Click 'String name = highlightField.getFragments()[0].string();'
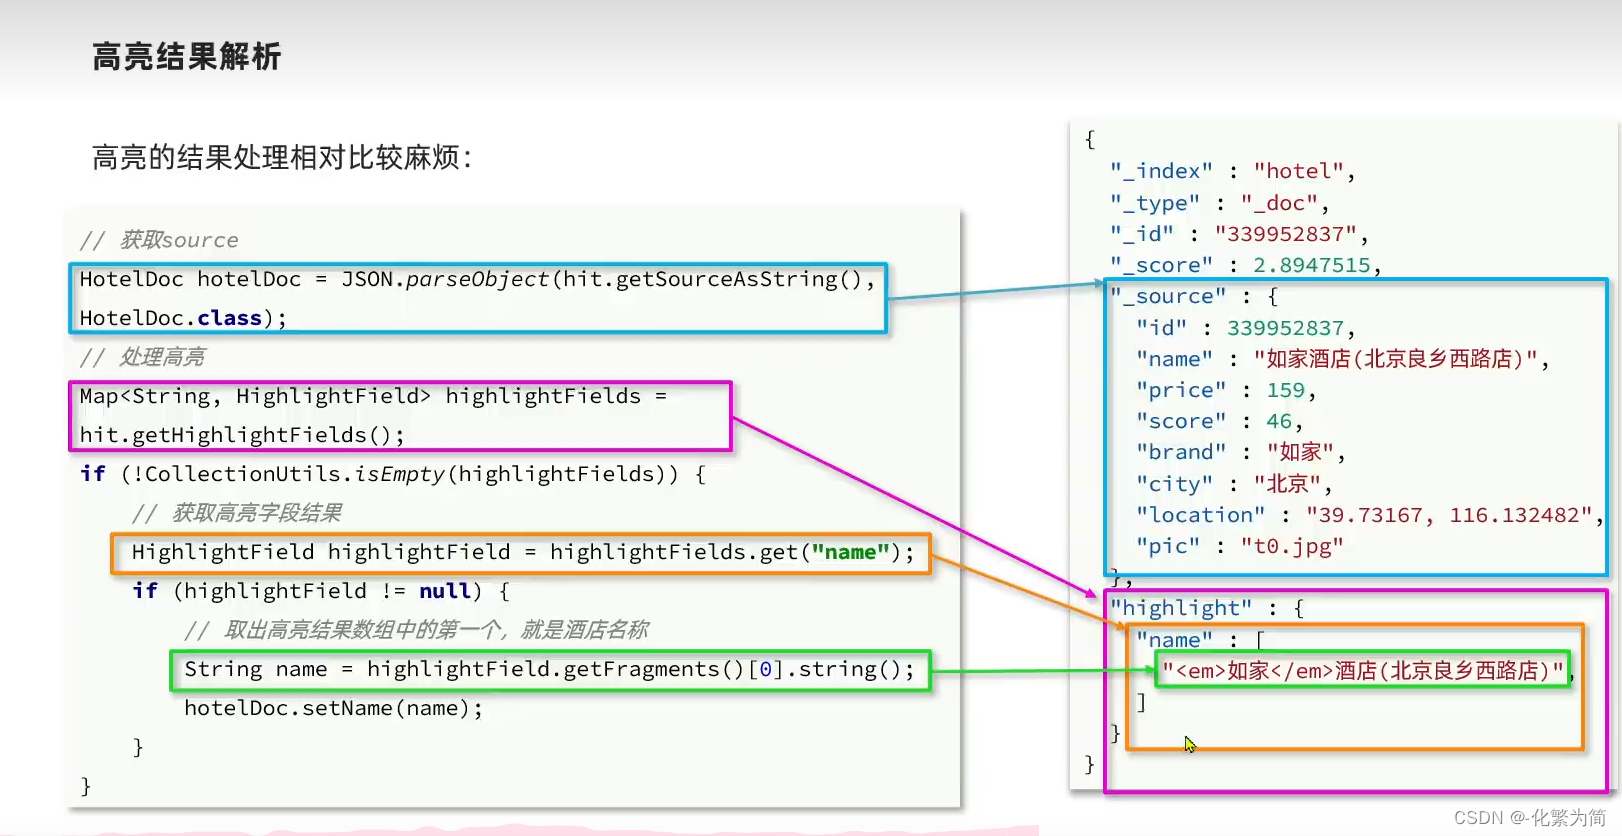The image size is (1622, 836). pos(549,669)
